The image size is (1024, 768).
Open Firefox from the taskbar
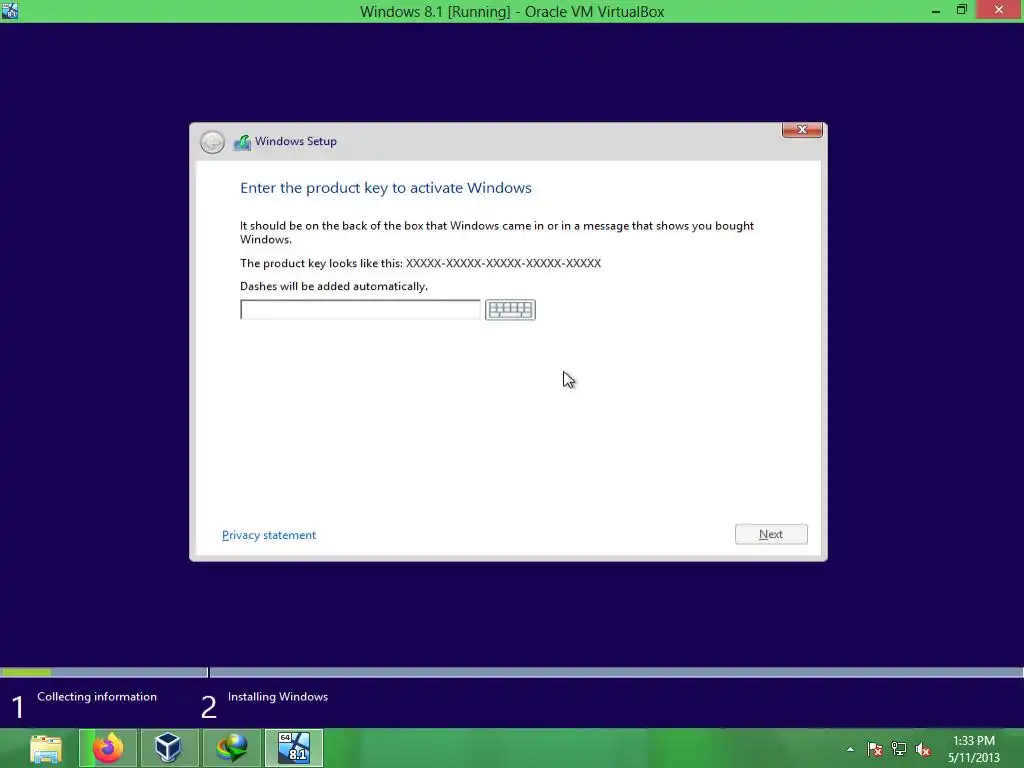[x=108, y=748]
